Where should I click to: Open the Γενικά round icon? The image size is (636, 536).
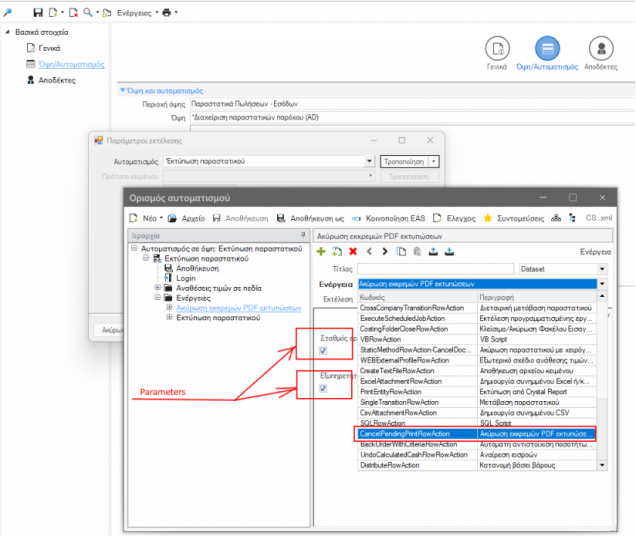(497, 48)
